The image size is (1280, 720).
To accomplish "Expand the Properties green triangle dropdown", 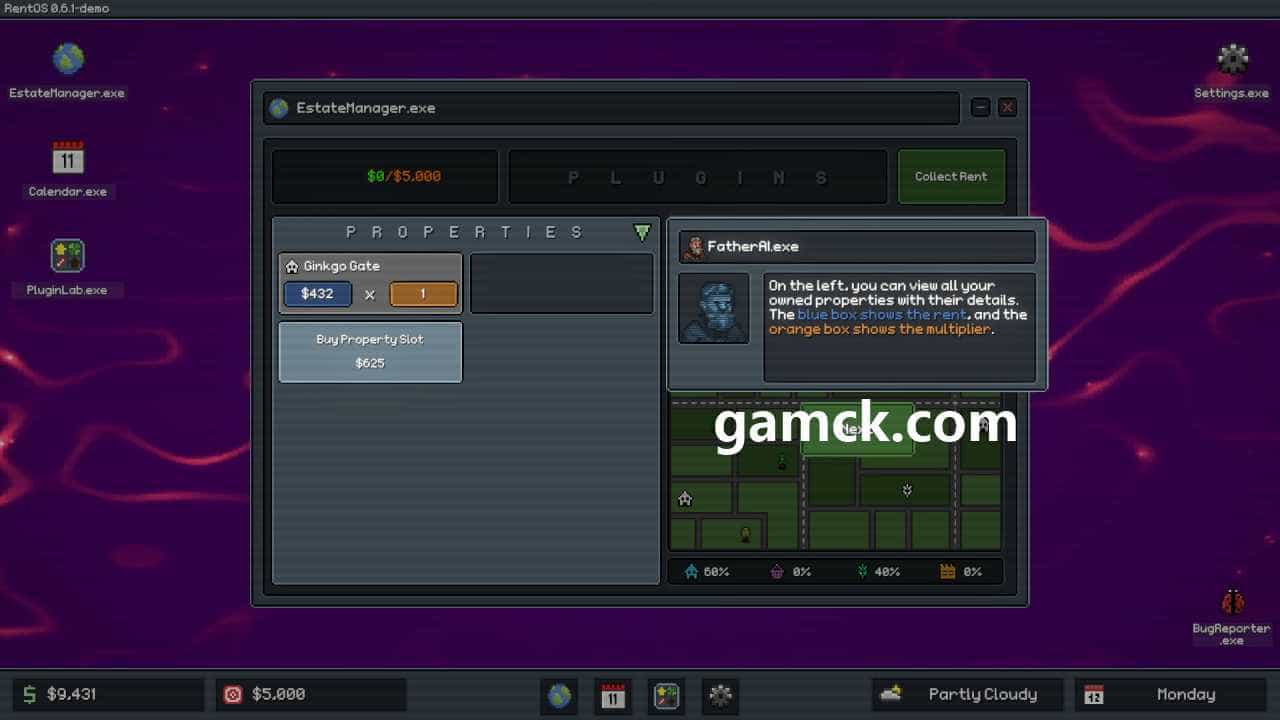I will tap(642, 233).
